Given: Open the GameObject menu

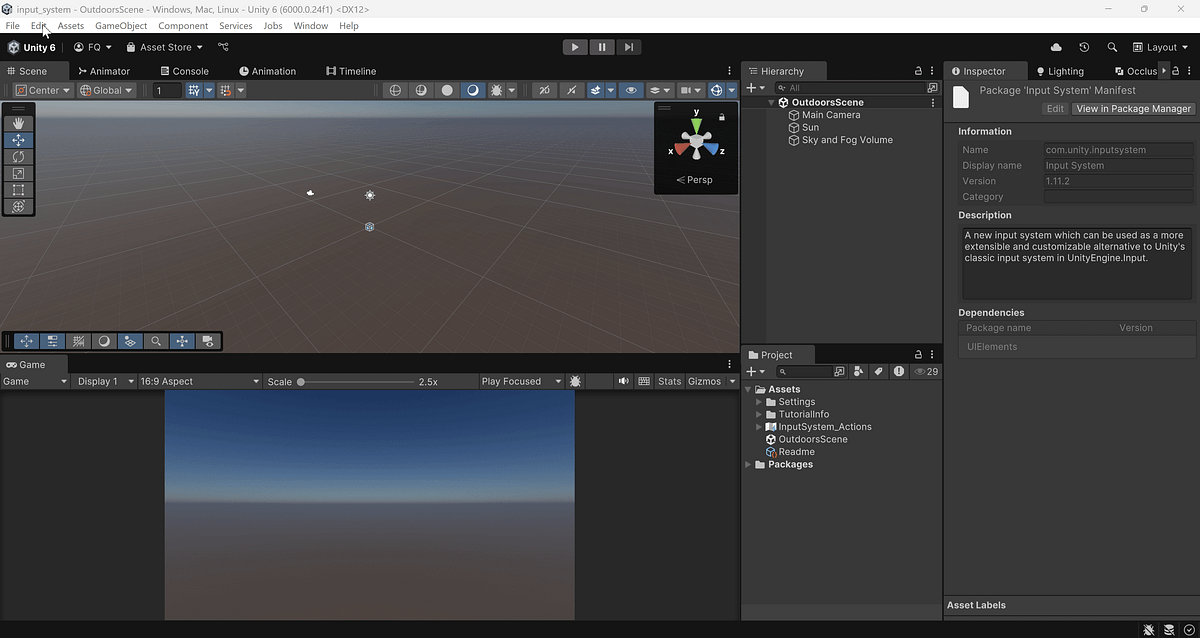Looking at the screenshot, I should click(x=121, y=25).
